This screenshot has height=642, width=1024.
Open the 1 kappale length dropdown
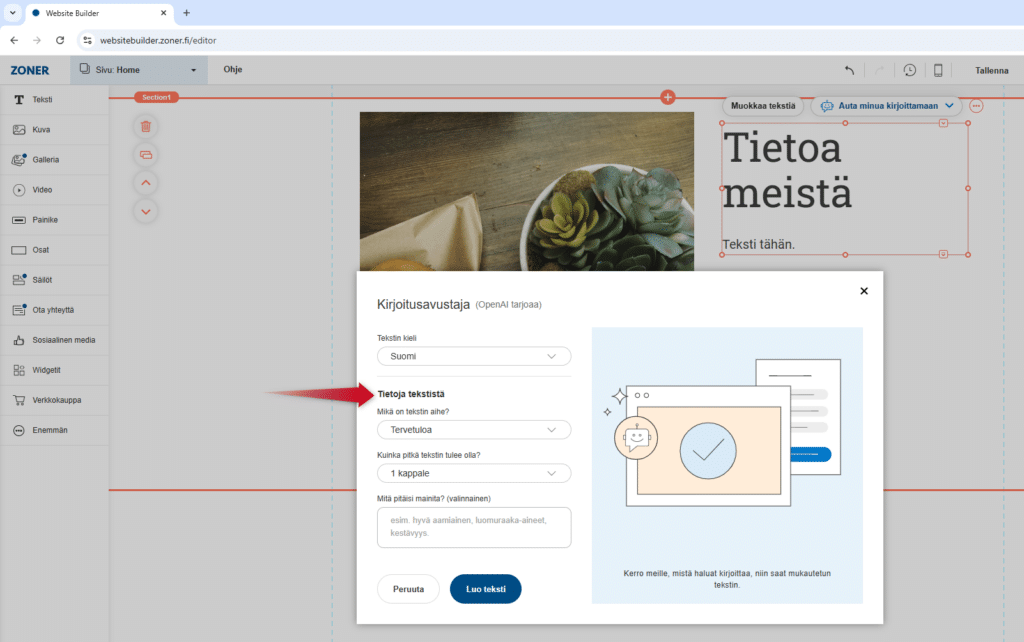point(473,473)
